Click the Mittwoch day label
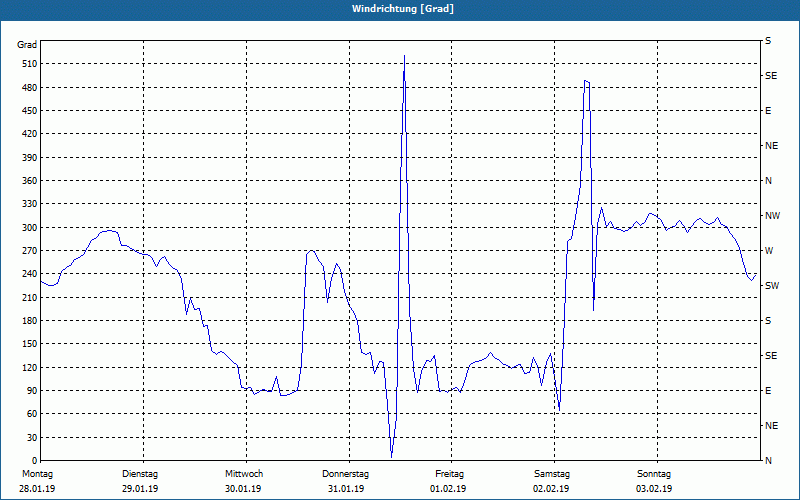Viewport: 800px width, 500px height. (244, 474)
